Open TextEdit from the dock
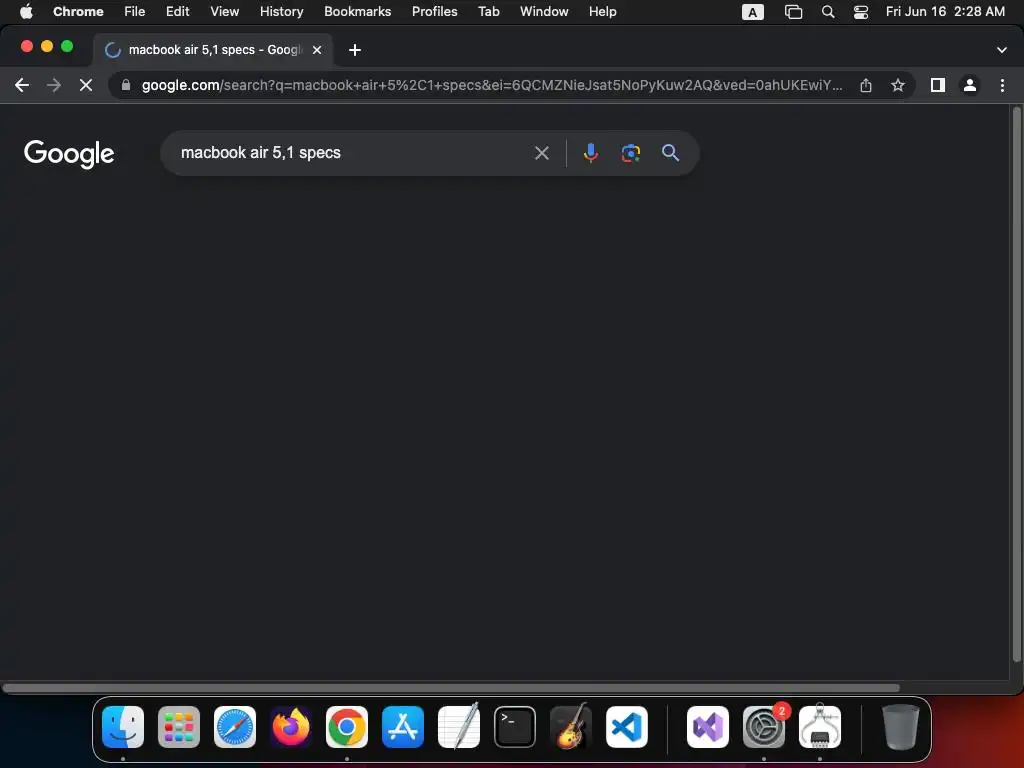 click(458, 727)
